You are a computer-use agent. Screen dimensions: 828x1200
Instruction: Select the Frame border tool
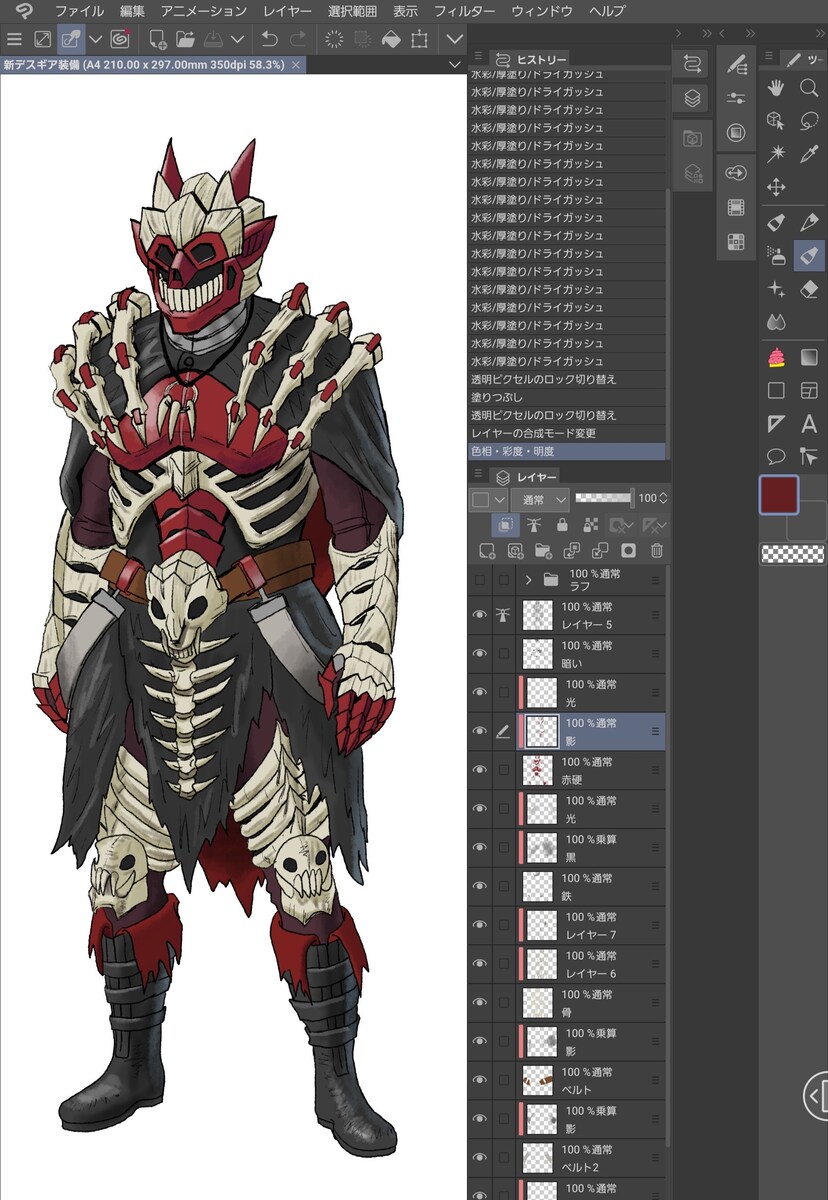[x=809, y=390]
